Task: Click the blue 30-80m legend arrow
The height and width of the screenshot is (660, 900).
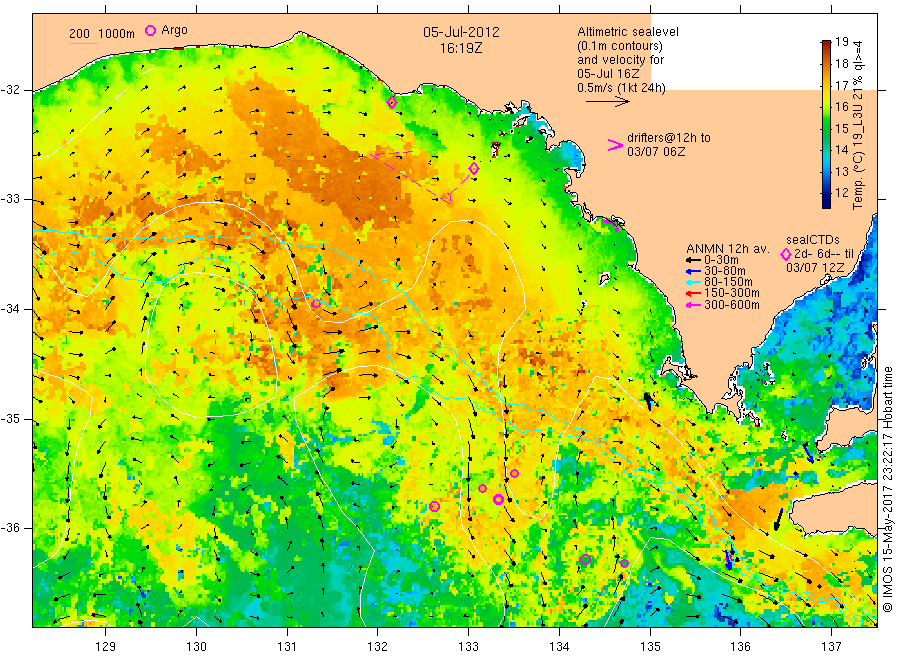Action: pyautogui.click(x=694, y=271)
